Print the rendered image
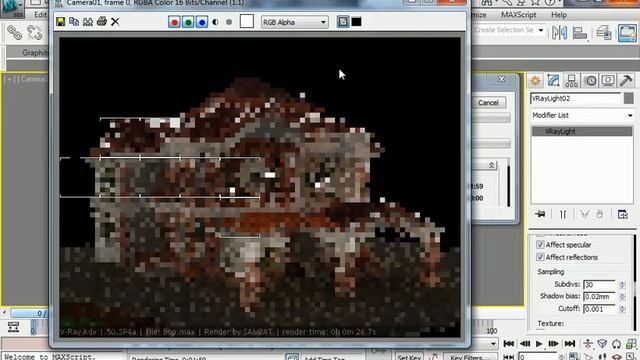The height and width of the screenshot is (360, 640). click(x=102, y=22)
